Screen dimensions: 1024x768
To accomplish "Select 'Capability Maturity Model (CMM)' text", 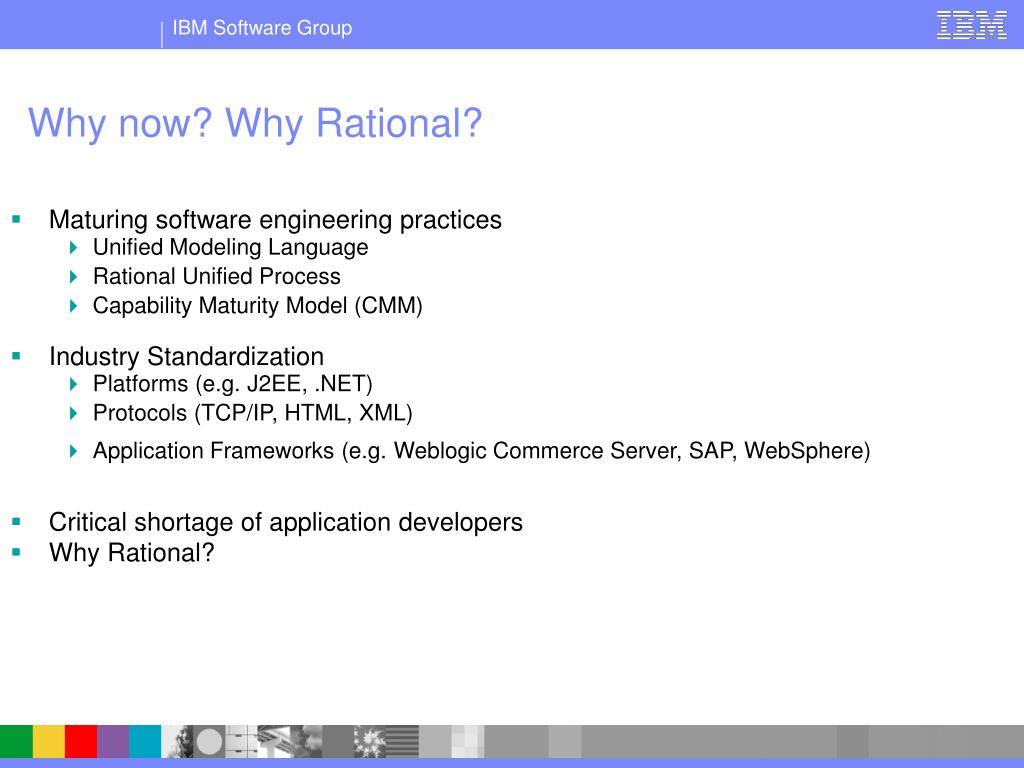I will coord(257,306).
